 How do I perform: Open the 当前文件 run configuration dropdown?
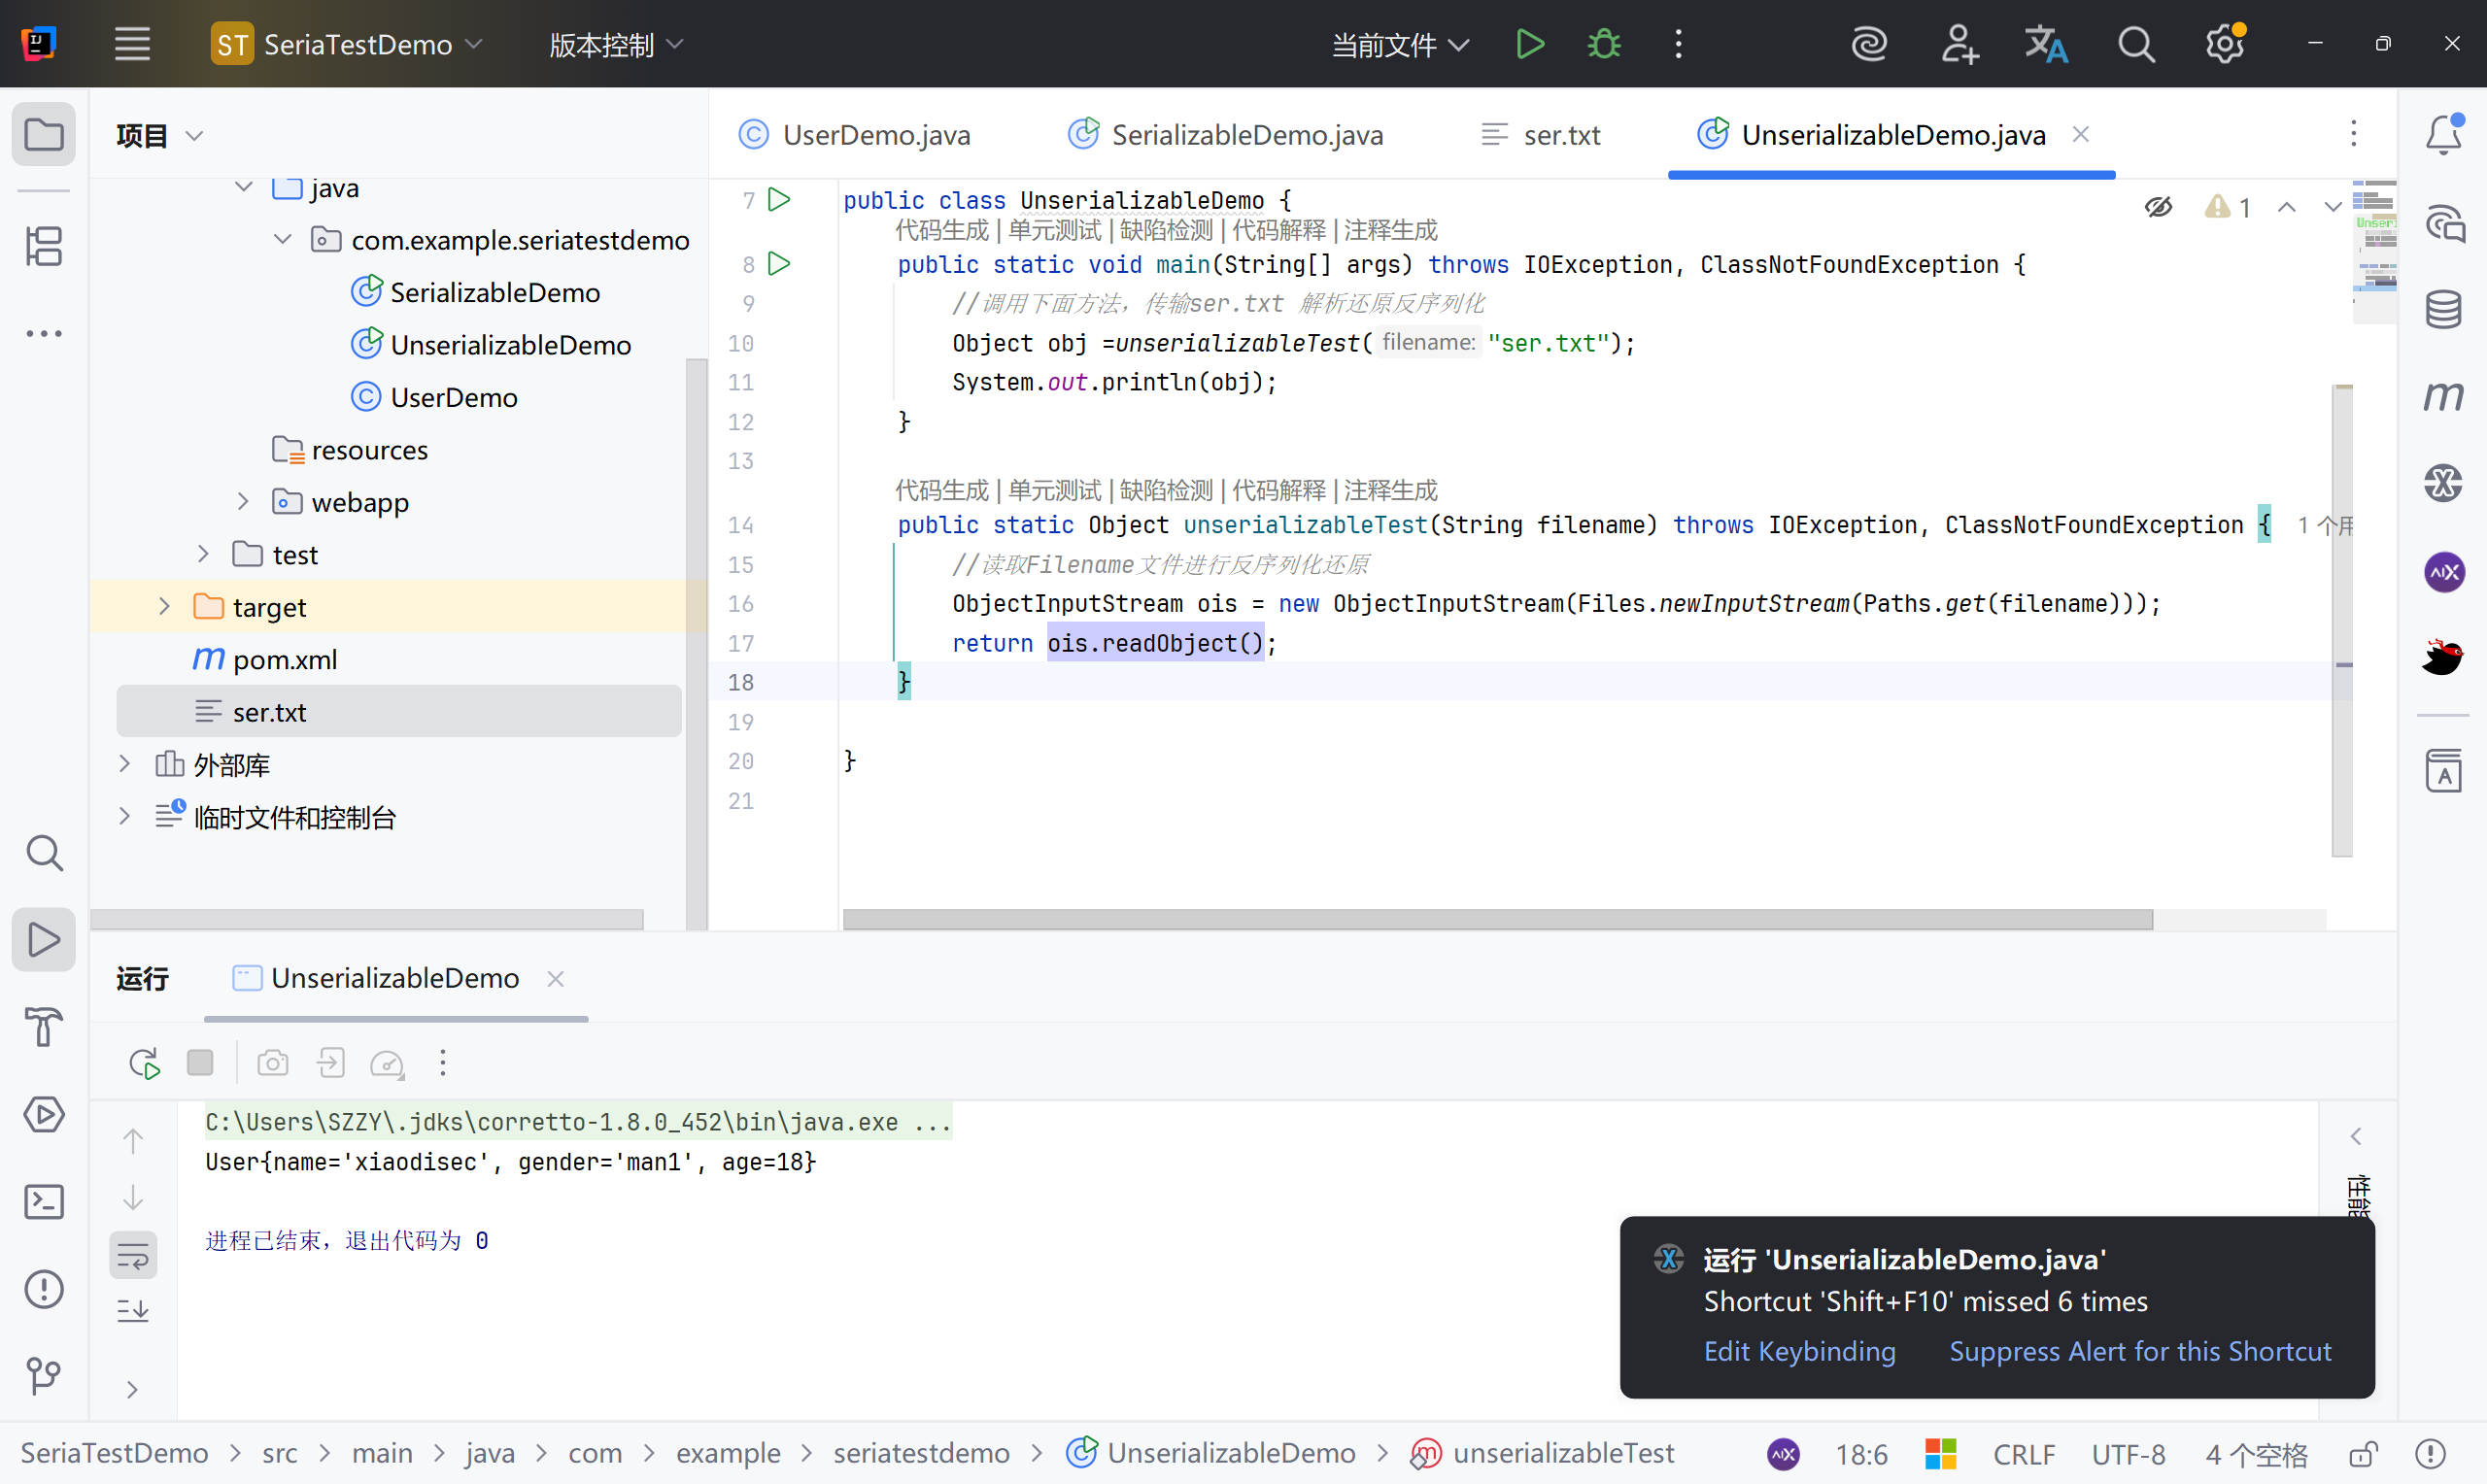pyautogui.click(x=1399, y=44)
